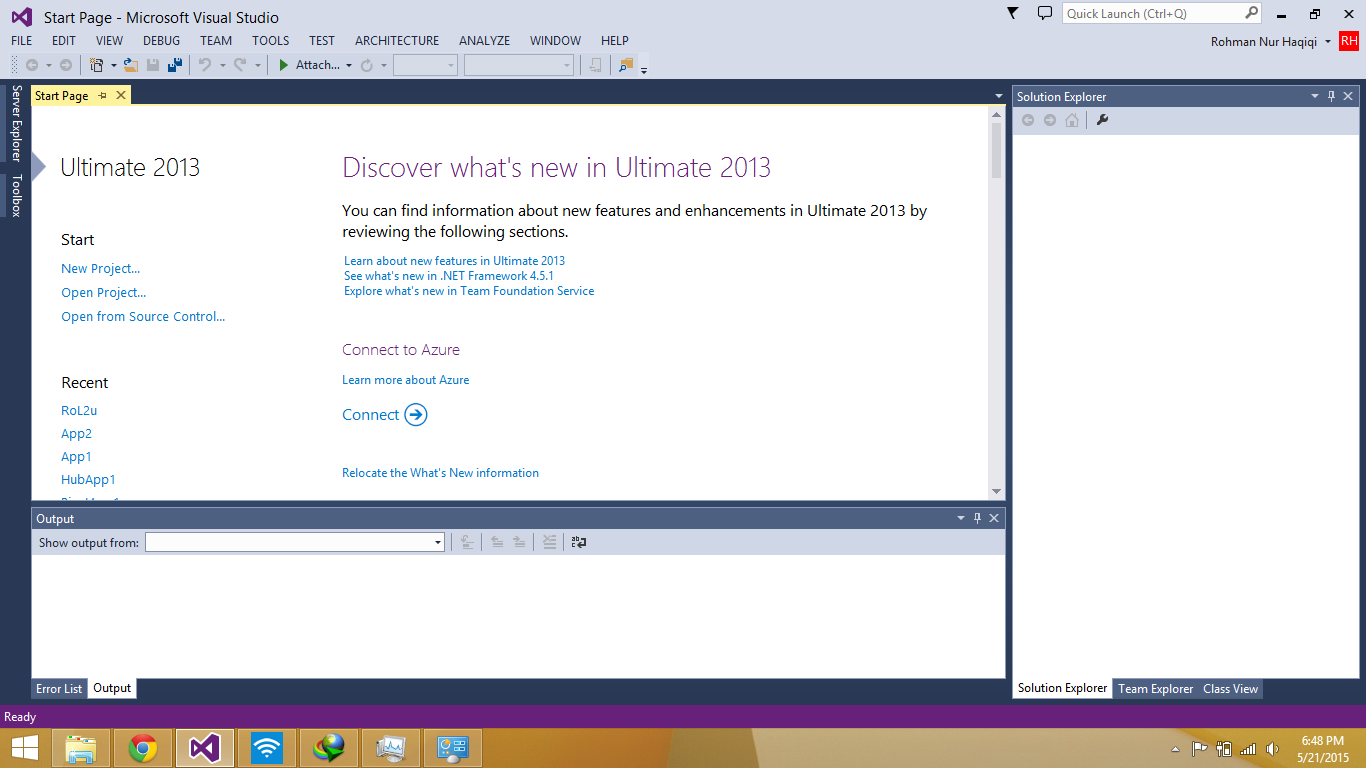Open the TOOLS menu
This screenshot has width=1366, height=768.
270,41
